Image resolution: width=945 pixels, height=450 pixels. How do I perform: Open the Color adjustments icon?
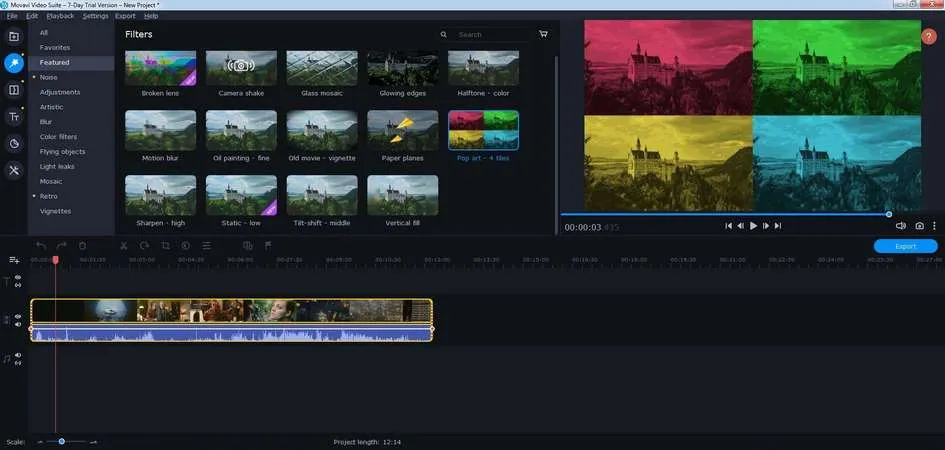(186, 245)
